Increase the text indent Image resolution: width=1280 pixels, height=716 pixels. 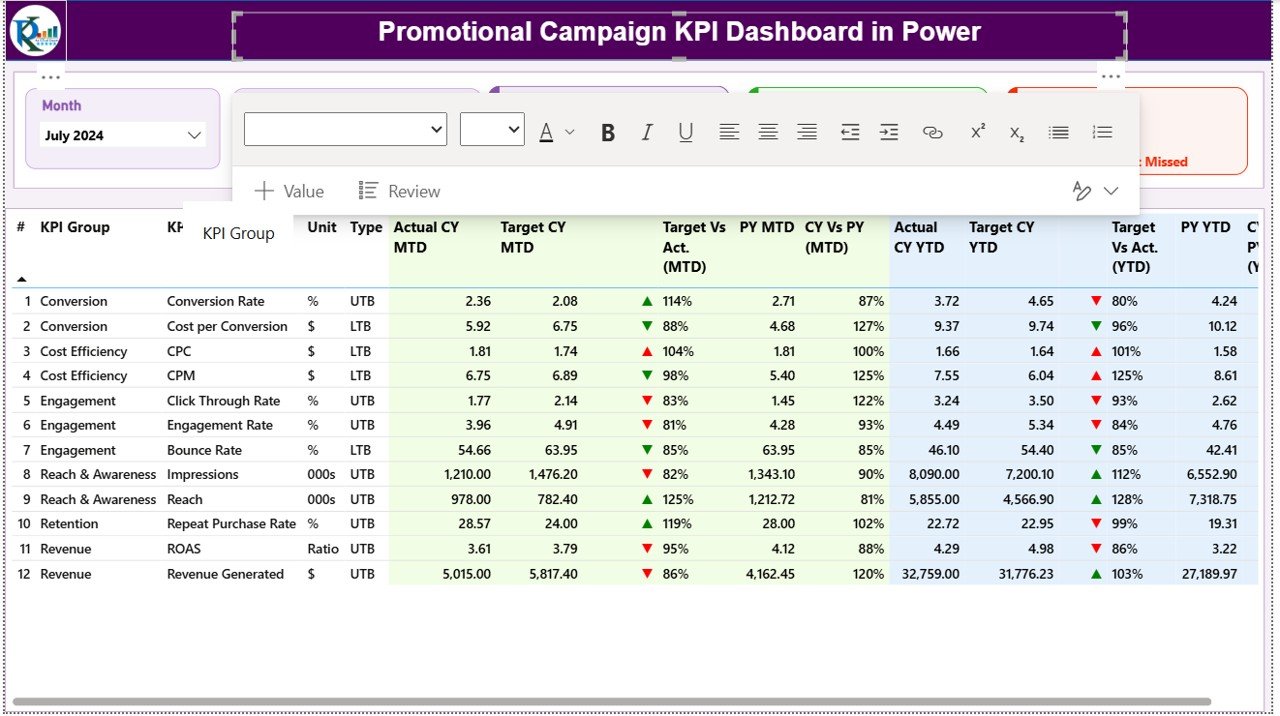click(x=889, y=131)
